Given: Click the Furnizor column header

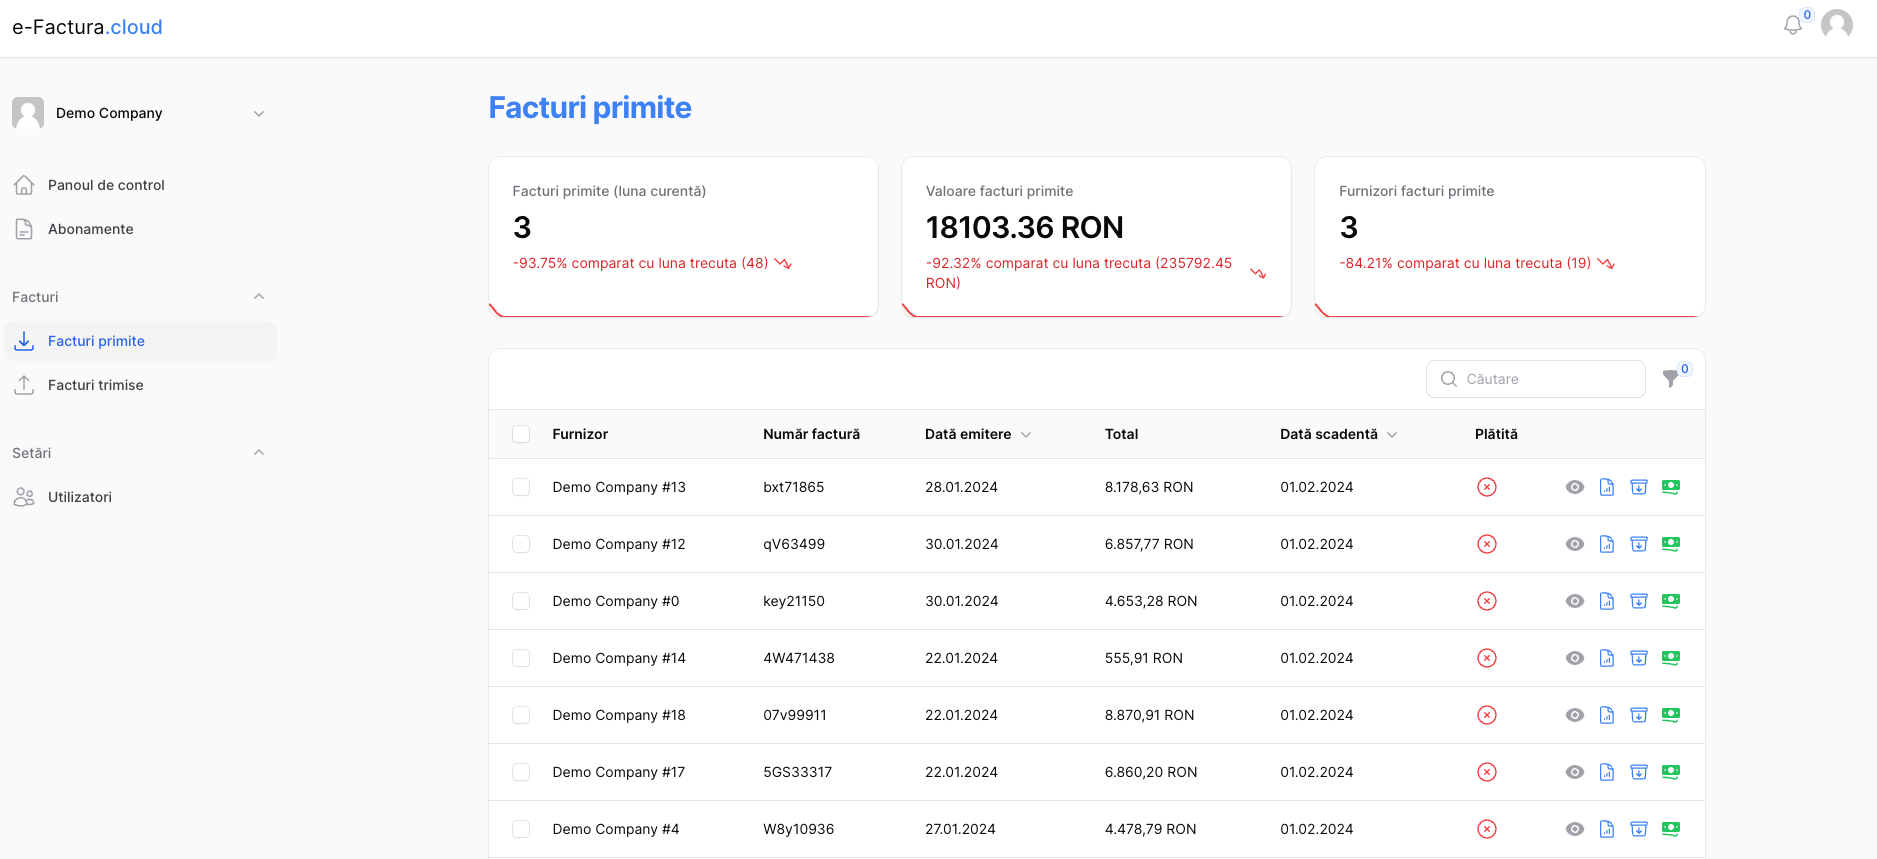Looking at the screenshot, I should 580,434.
